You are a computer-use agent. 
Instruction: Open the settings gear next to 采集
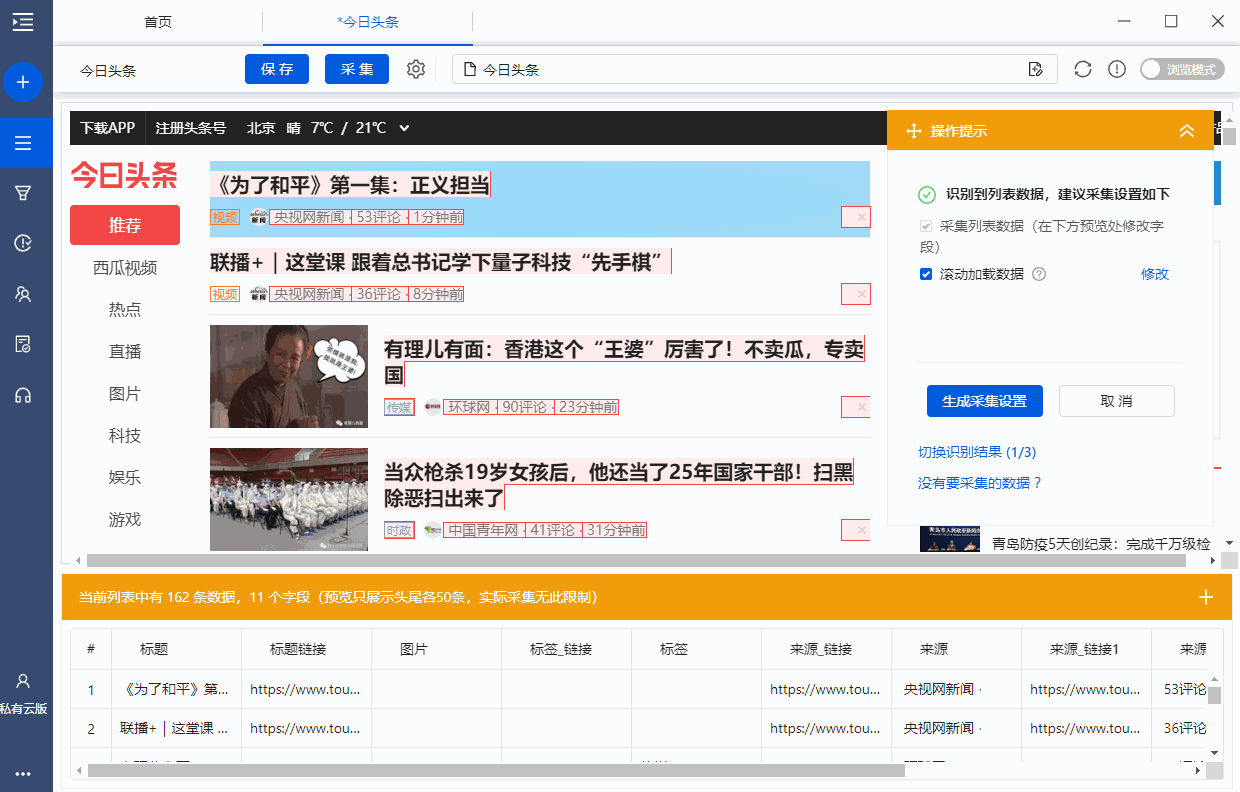[x=416, y=69]
